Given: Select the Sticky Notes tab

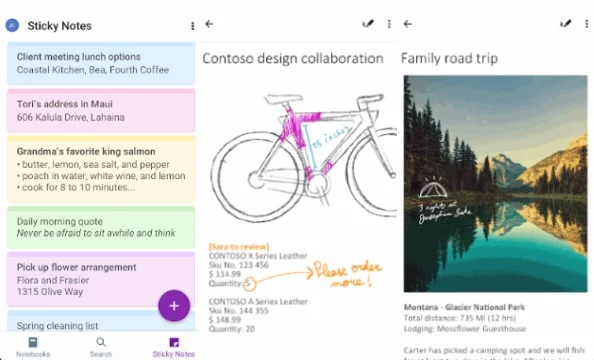Looking at the screenshot, I should point(174,347).
